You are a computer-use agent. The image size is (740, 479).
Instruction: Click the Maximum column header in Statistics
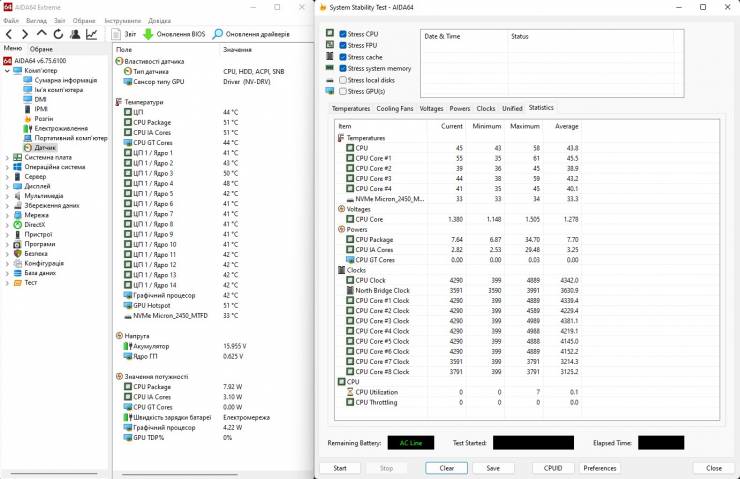pyautogui.click(x=524, y=126)
